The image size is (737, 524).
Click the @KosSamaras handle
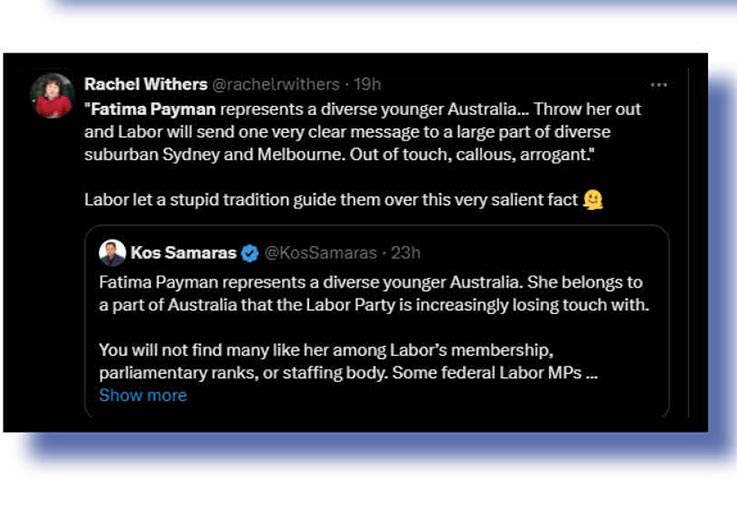point(321,253)
